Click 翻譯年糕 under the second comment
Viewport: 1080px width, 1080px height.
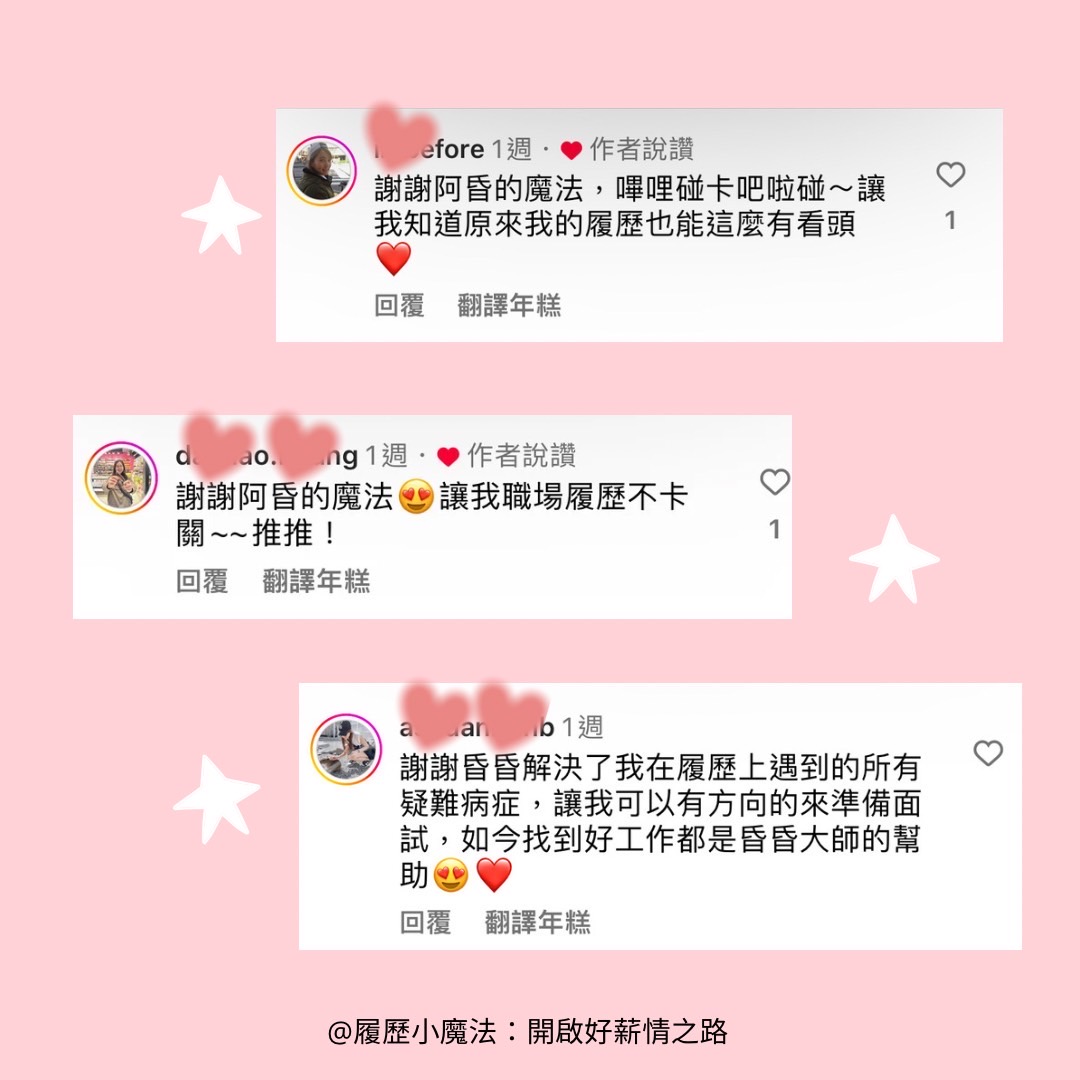316,581
